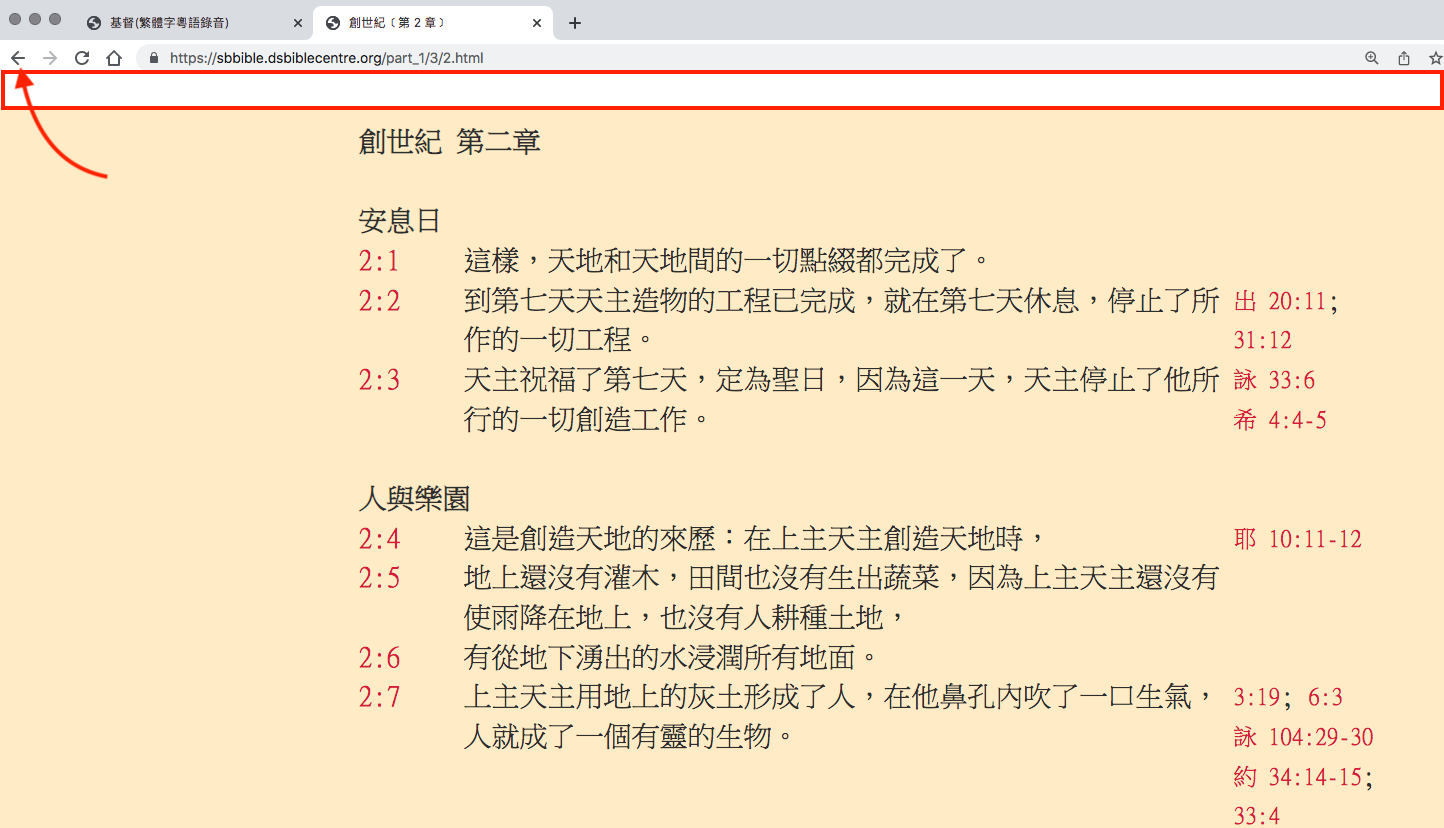This screenshot has height=828, width=1444.
Task: Open a new tab with the plus button
Action: (x=575, y=22)
